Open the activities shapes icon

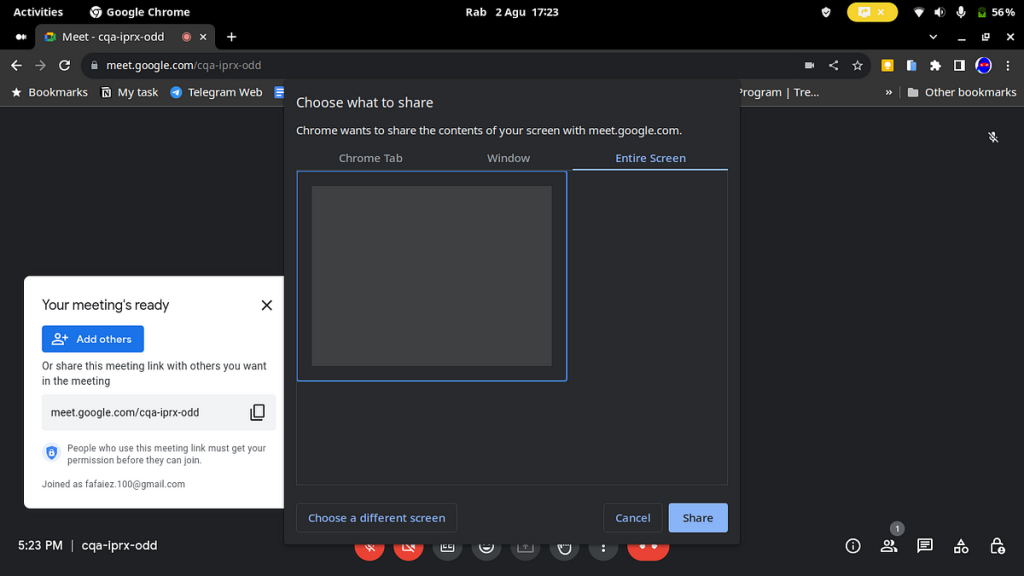961,546
